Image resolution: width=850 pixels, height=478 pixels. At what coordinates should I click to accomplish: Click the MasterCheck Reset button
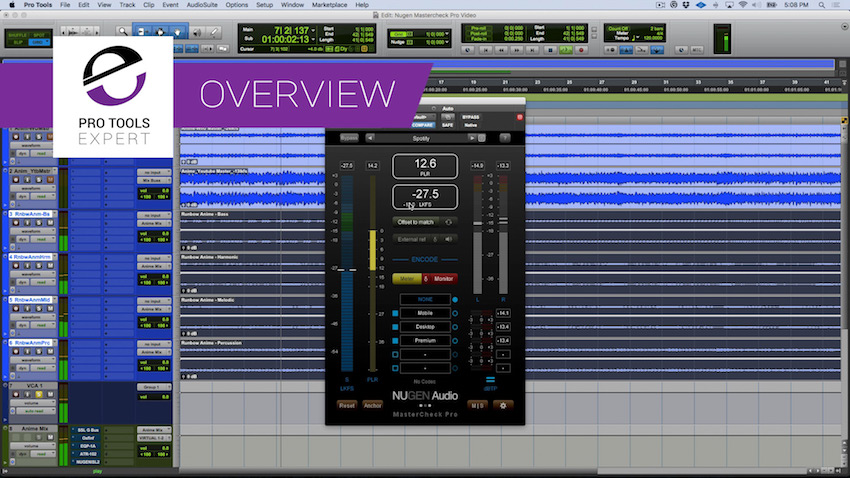click(x=346, y=405)
